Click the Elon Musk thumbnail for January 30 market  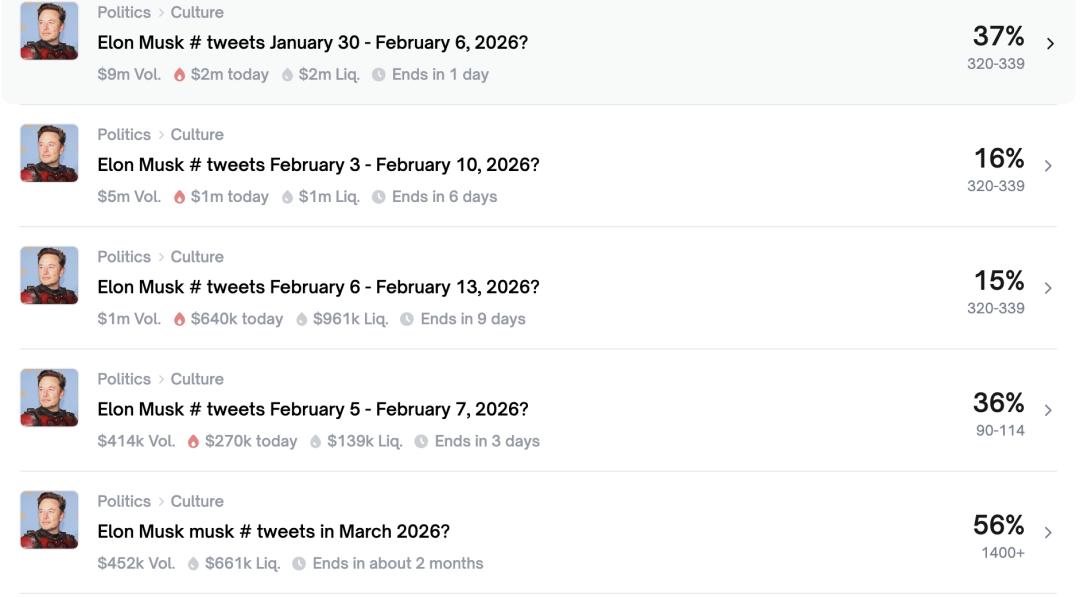[49, 31]
